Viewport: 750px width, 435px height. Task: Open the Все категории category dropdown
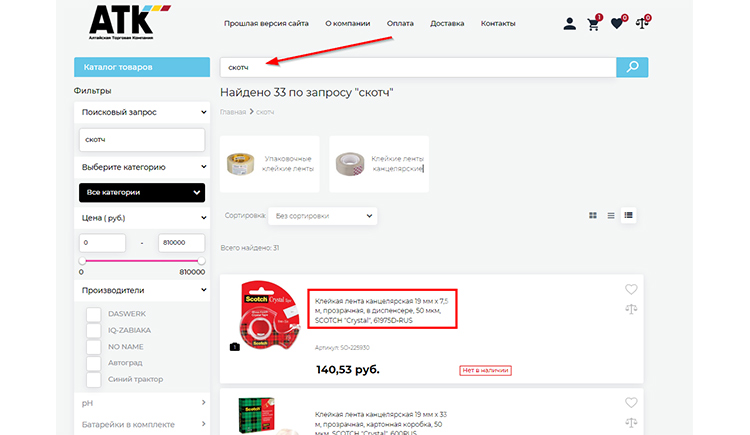(141, 192)
